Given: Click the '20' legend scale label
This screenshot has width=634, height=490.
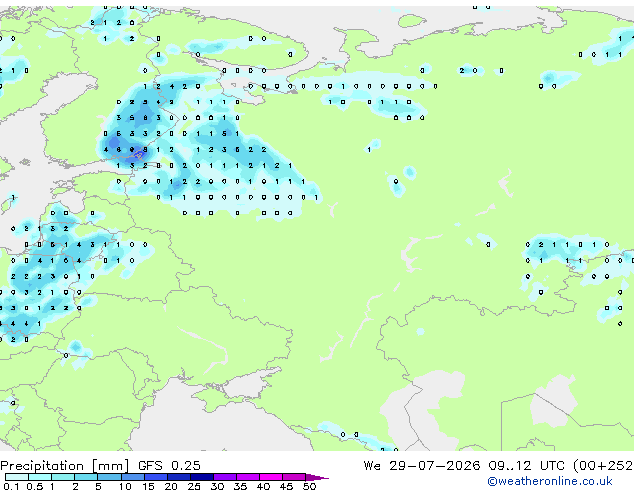Looking at the screenshot, I should tap(171, 486).
